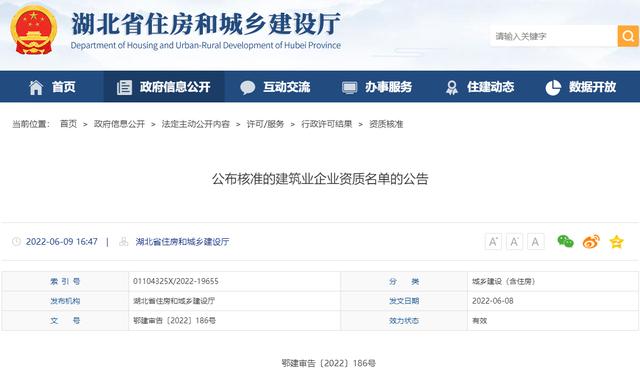
Task: Click the English department name subtitle
Action: point(206,45)
